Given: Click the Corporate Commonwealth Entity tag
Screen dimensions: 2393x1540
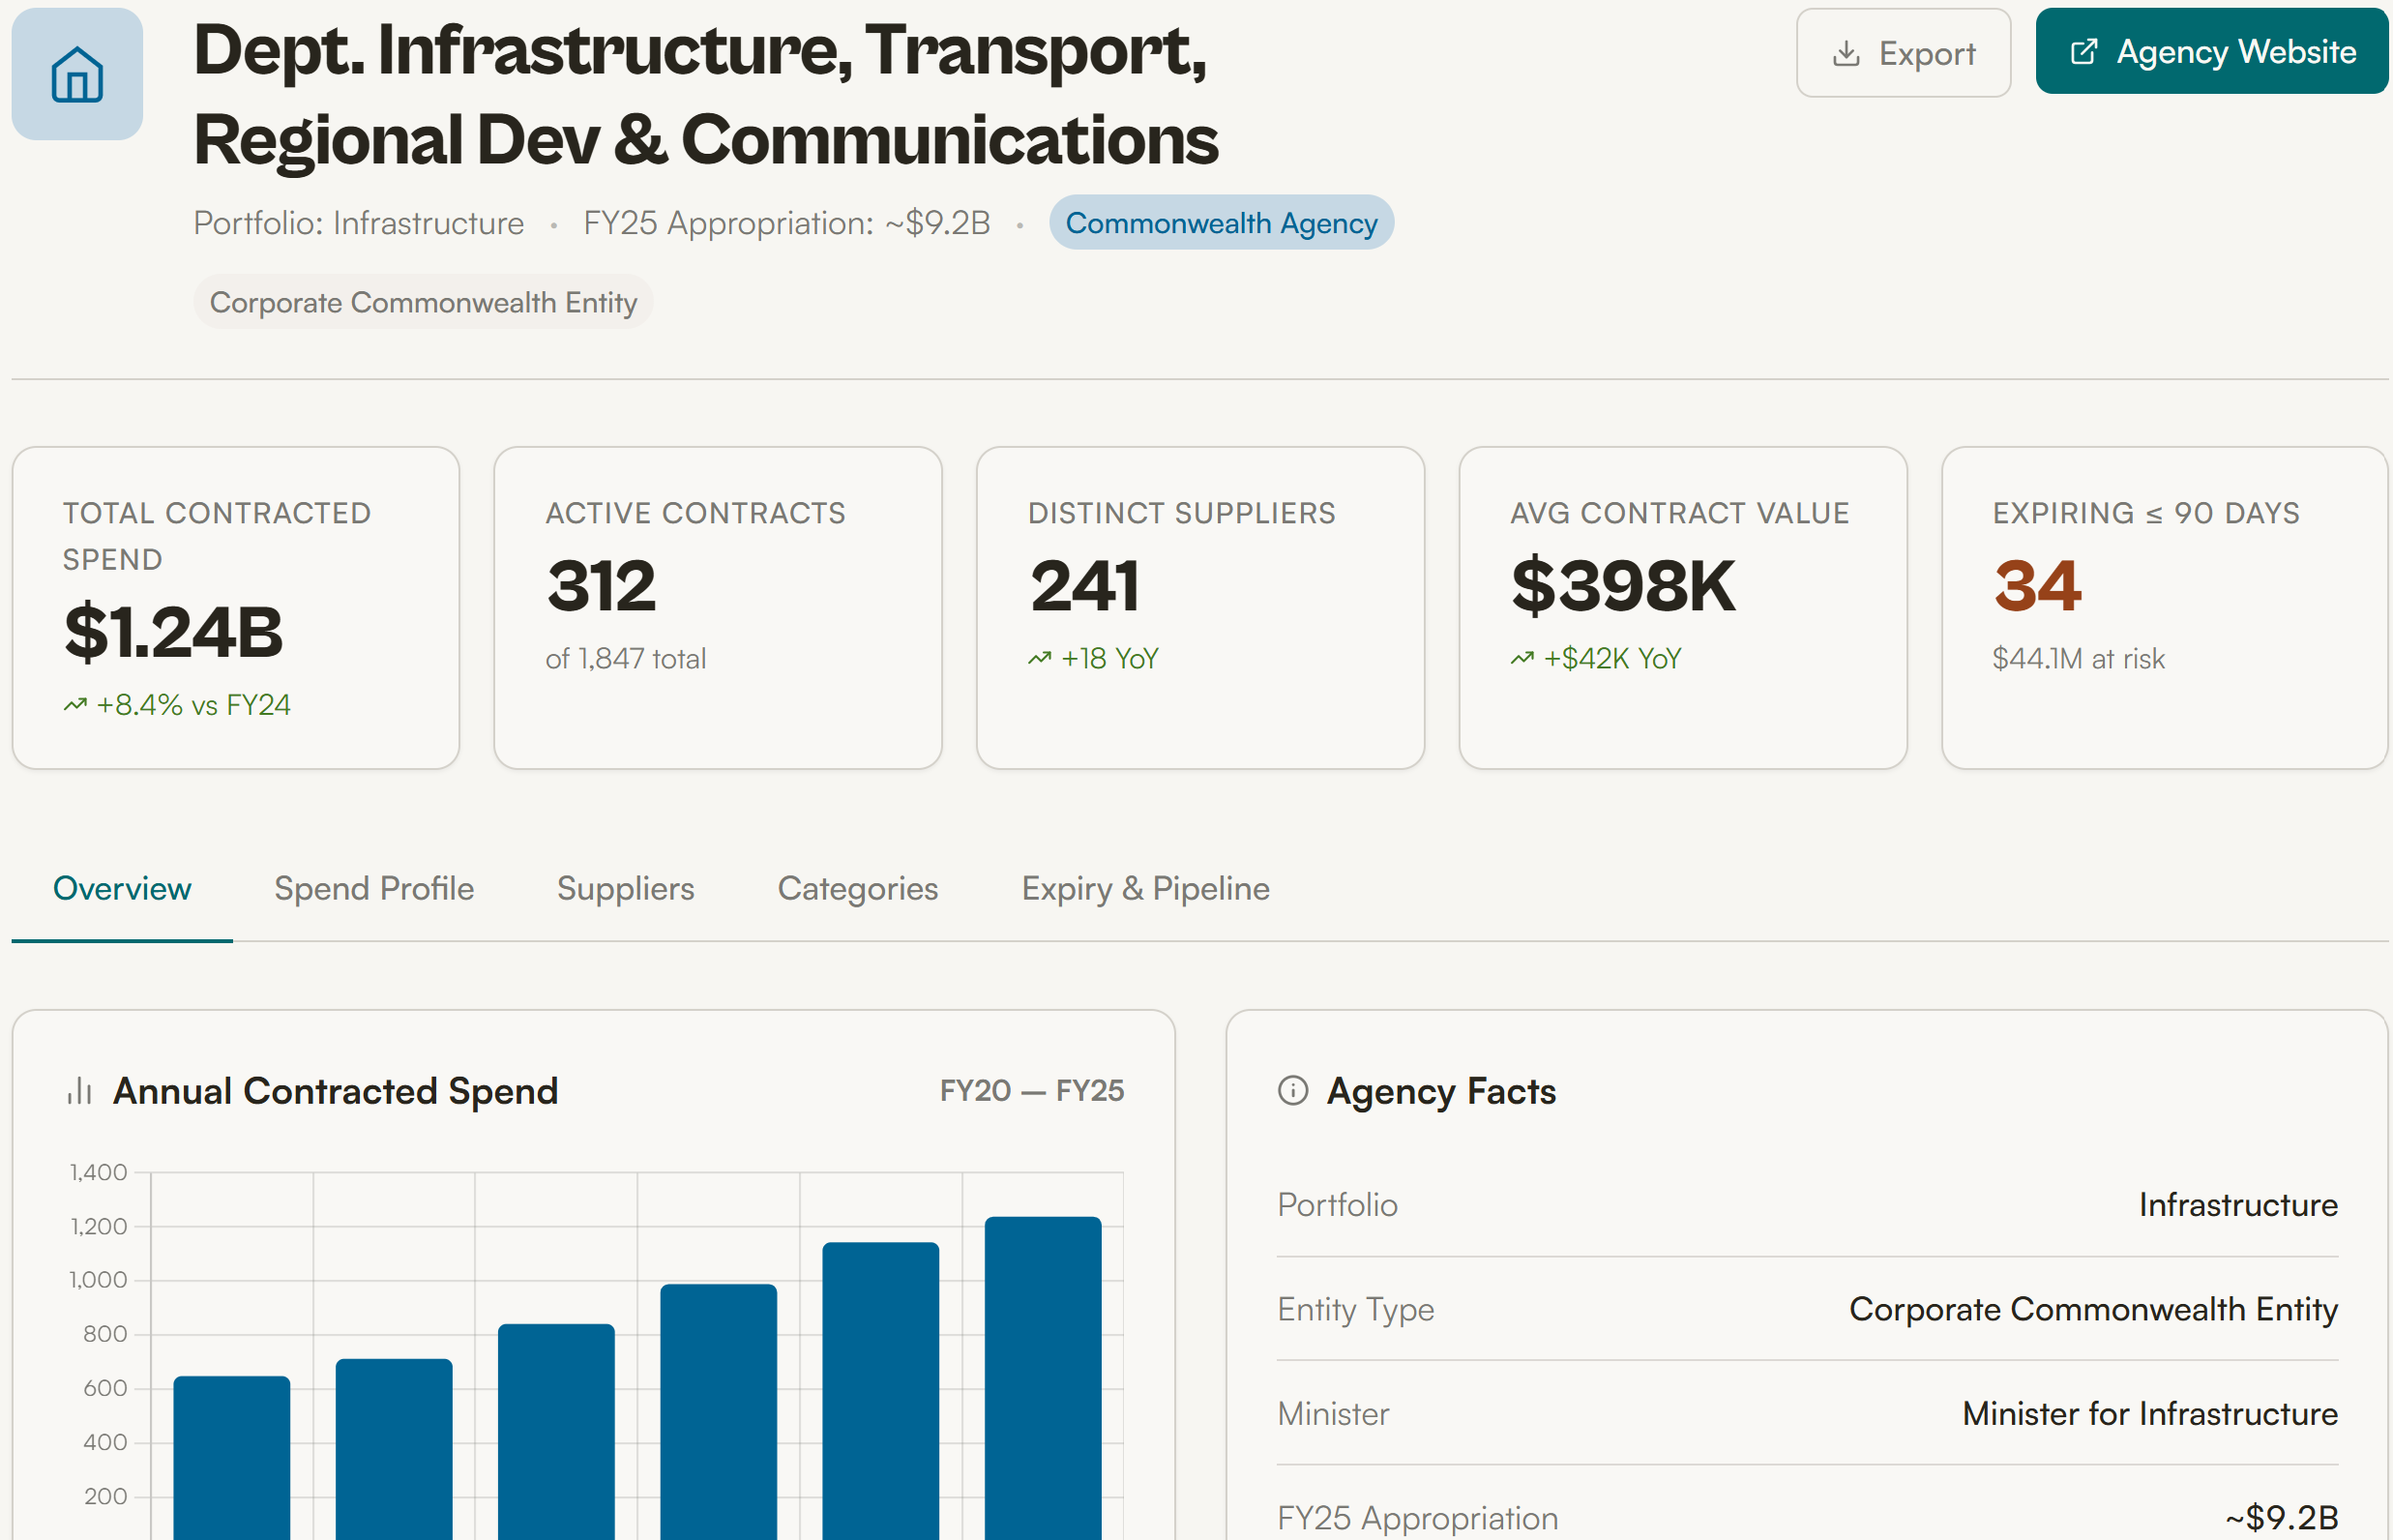Looking at the screenshot, I should click(423, 302).
